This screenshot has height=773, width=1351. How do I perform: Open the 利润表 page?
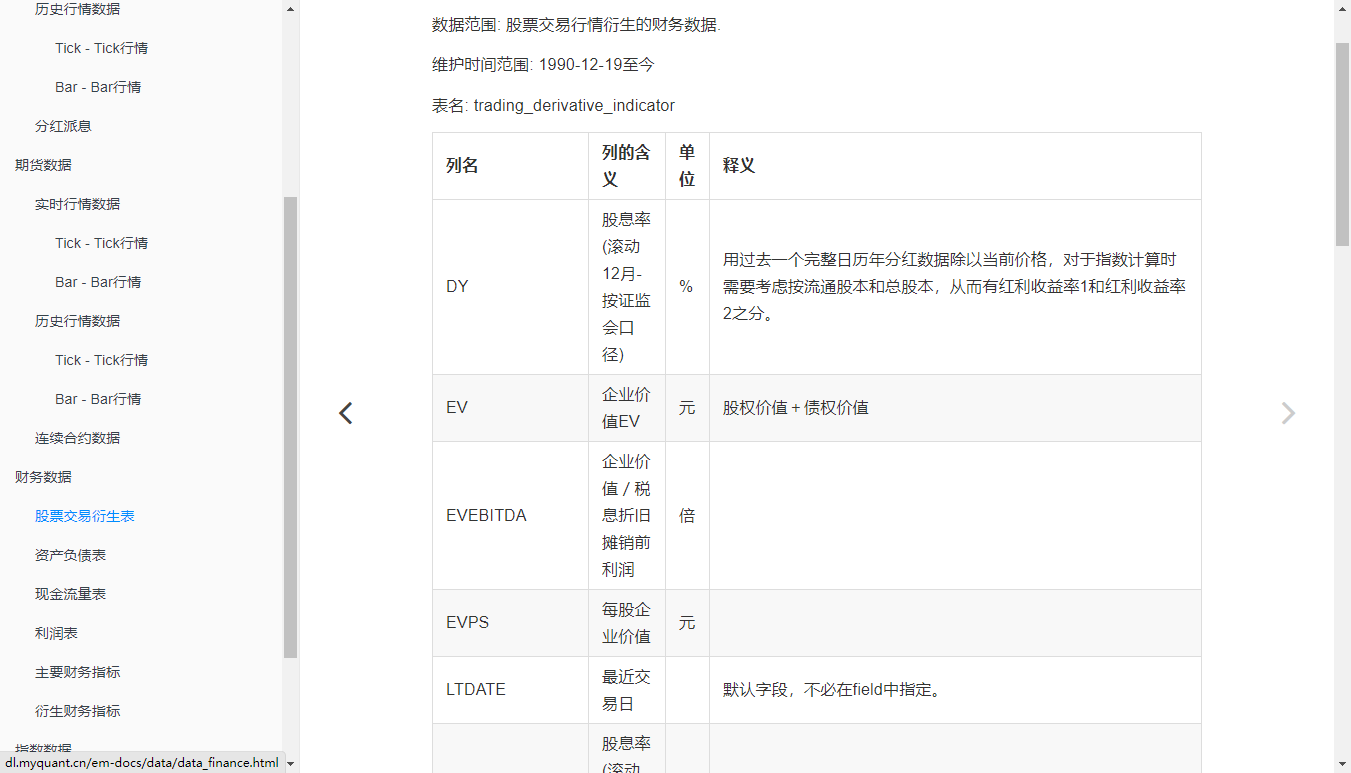pos(56,633)
